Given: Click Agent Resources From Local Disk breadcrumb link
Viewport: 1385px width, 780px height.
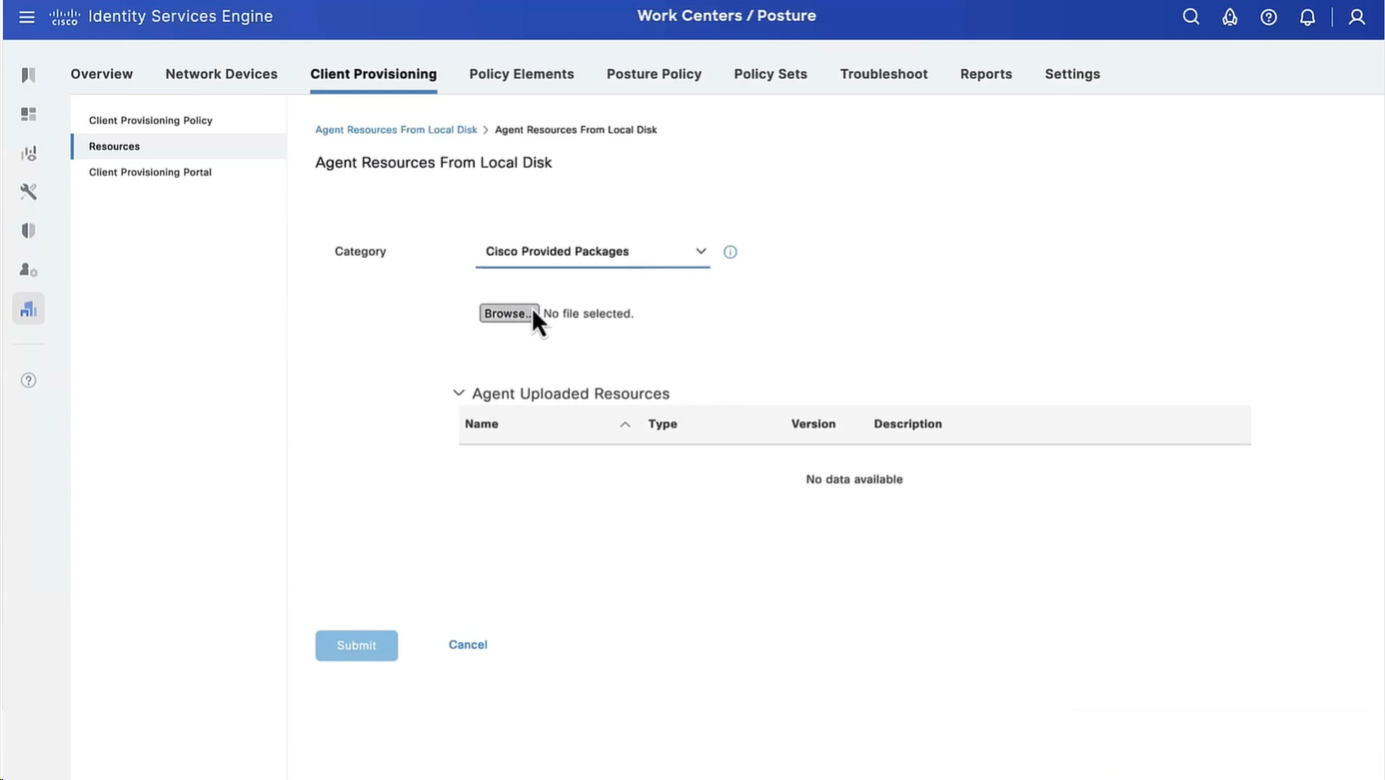Looking at the screenshot, I should 396,130.
